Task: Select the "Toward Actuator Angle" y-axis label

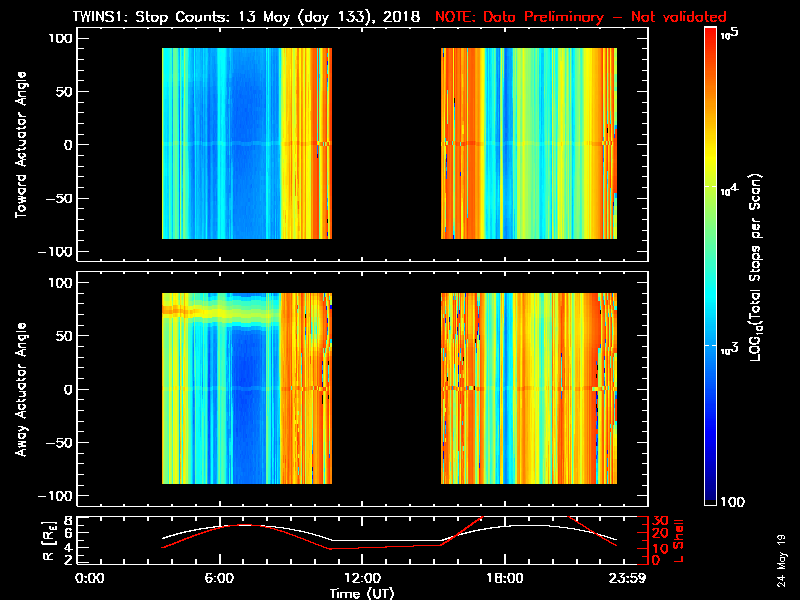Action: [20, 146]
